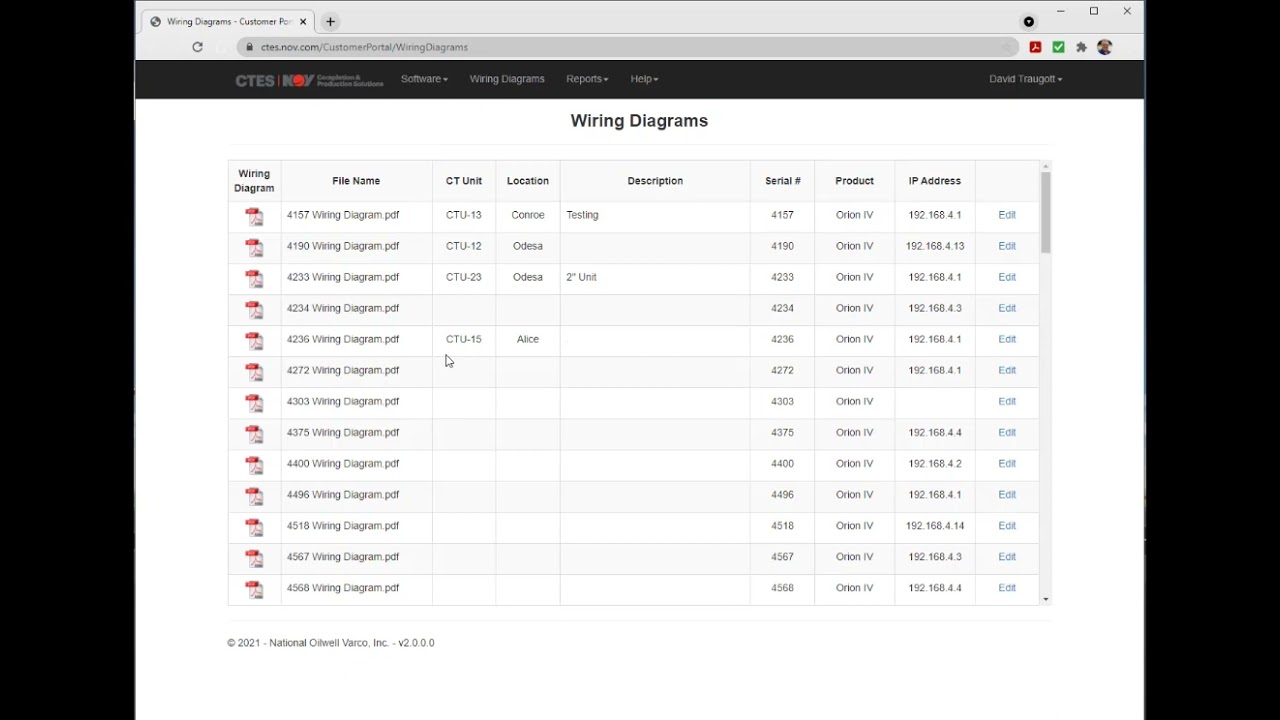1280x720 pixels.
Task: Edit the 4157 row entry
Action: (x=1007, y=215)
